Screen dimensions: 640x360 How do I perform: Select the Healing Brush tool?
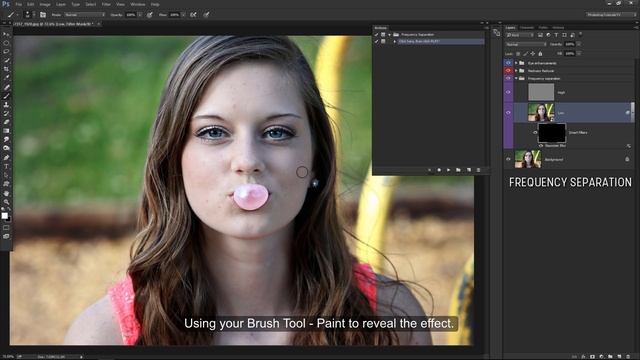coord(6,87)
